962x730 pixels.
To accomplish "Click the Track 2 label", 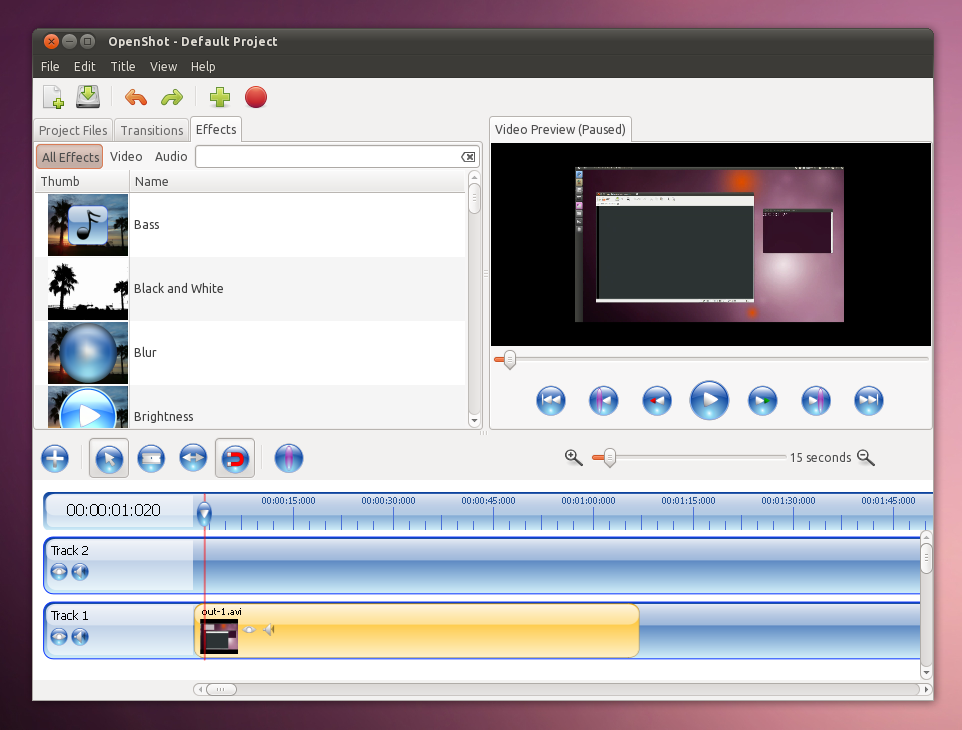I will [x=69, y=551].
